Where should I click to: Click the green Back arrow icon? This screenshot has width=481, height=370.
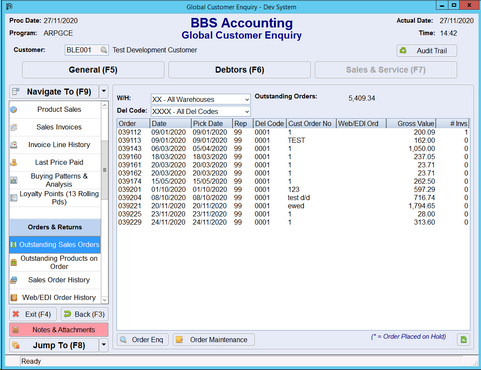67,314
